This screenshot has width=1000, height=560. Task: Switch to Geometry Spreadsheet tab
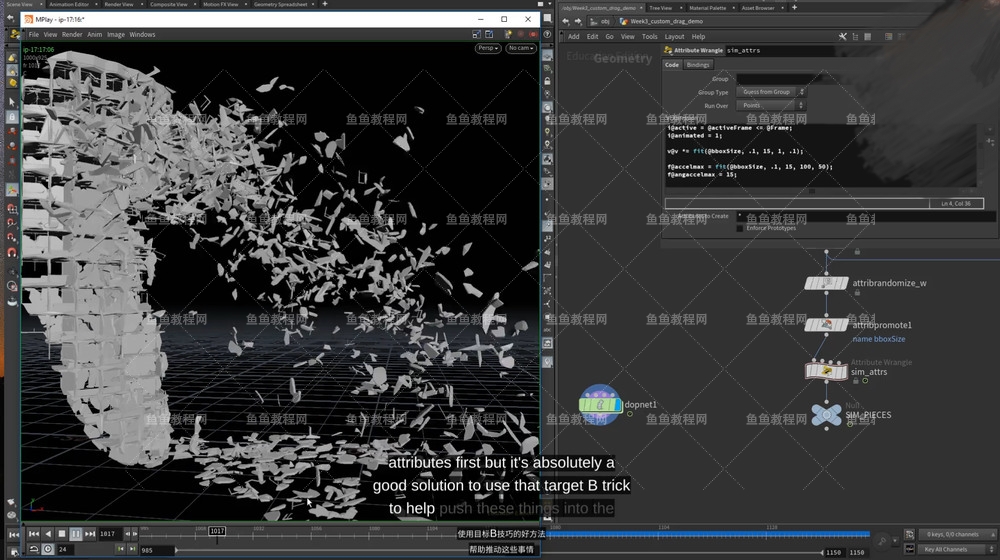click(281, 4)
